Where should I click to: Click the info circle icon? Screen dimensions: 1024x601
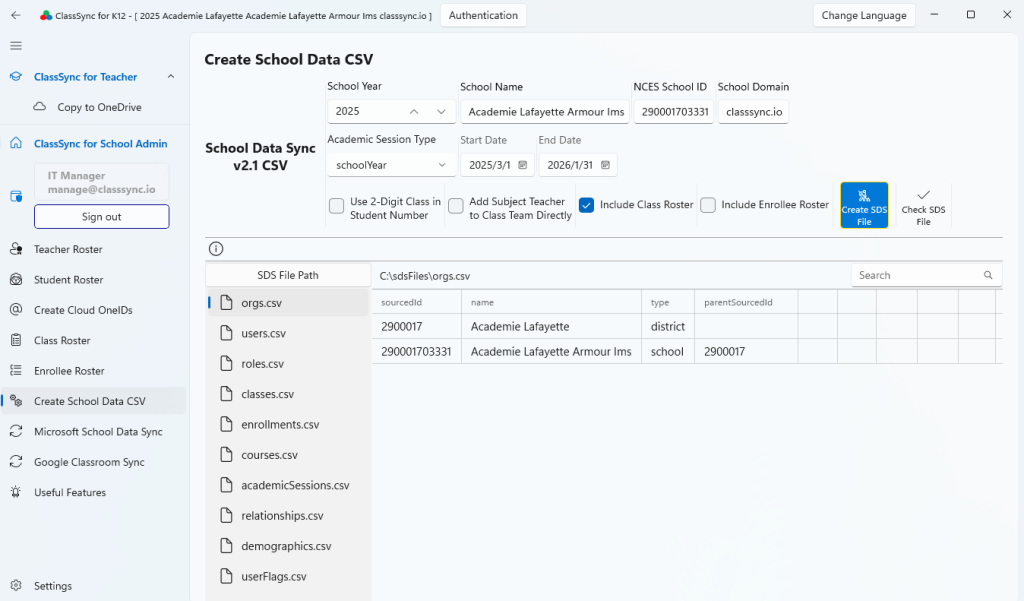216,249
